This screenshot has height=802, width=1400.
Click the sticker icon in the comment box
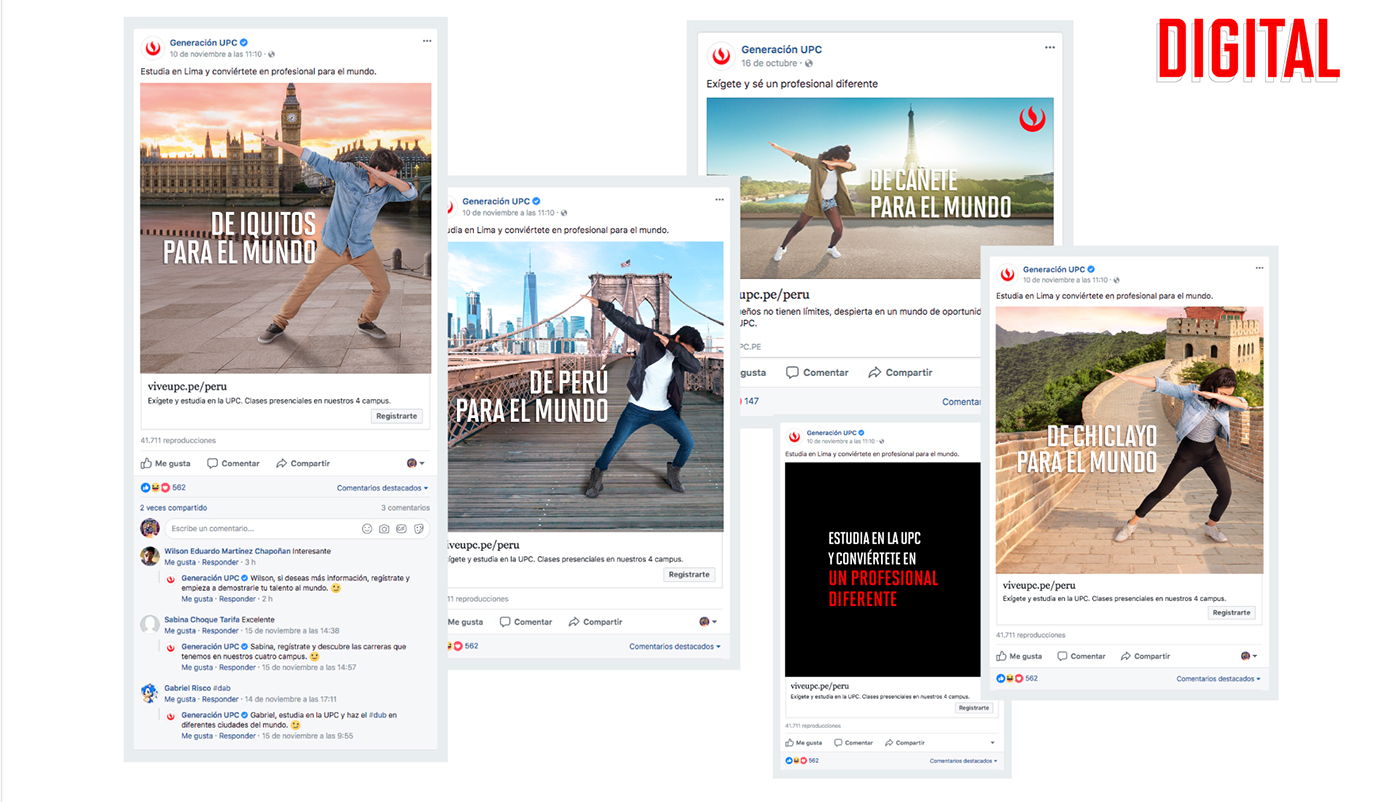tap(419, 528)
